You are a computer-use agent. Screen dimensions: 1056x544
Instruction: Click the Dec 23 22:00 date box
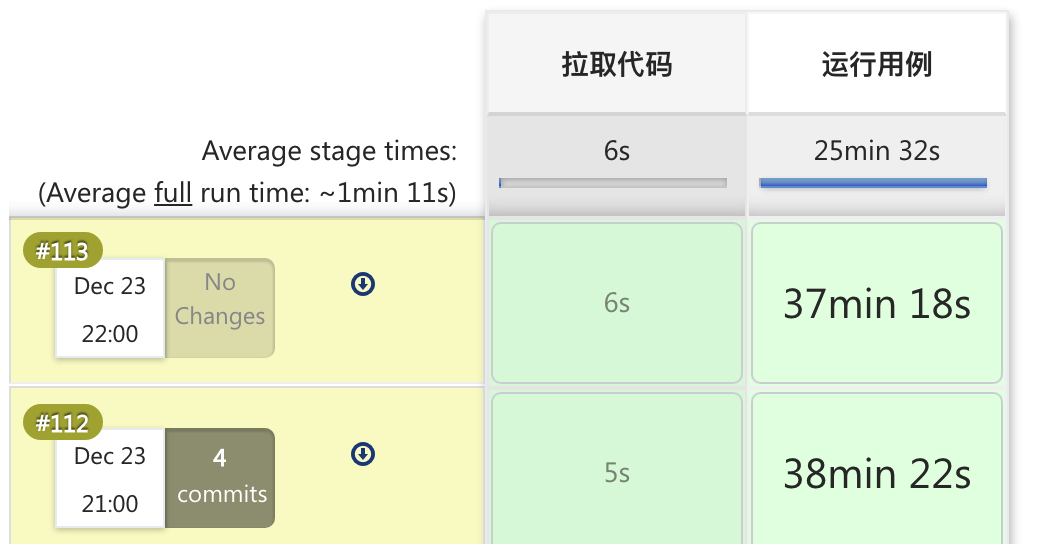[x=110, y=308]
